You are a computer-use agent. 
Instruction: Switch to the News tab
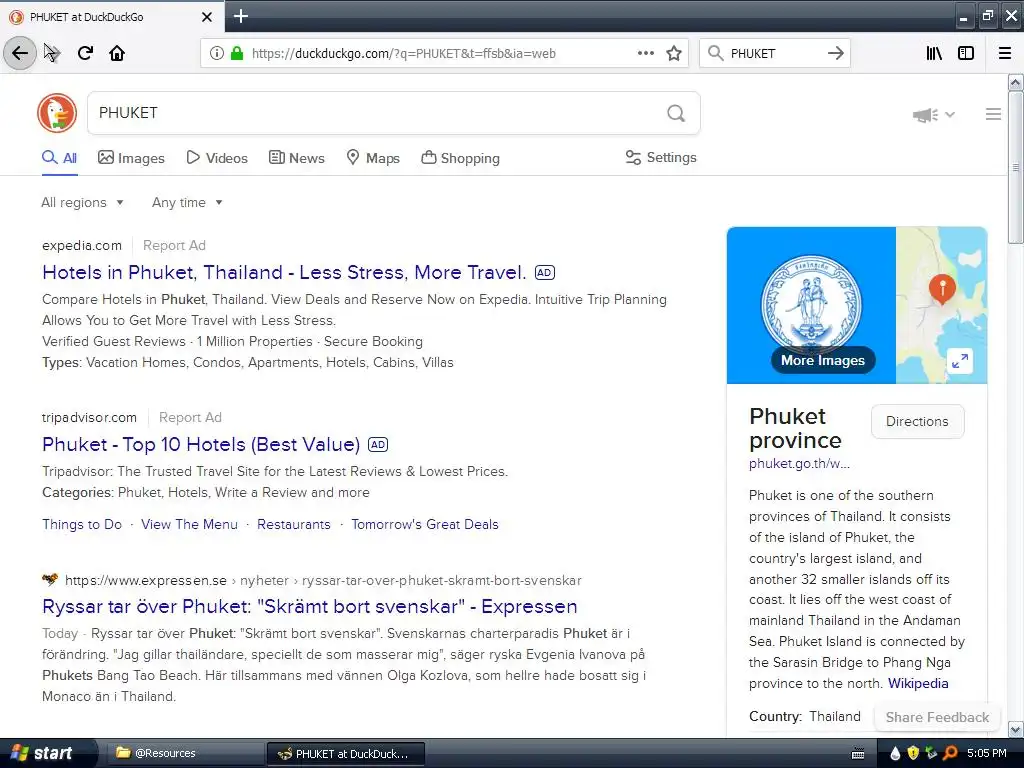[296, 158]
